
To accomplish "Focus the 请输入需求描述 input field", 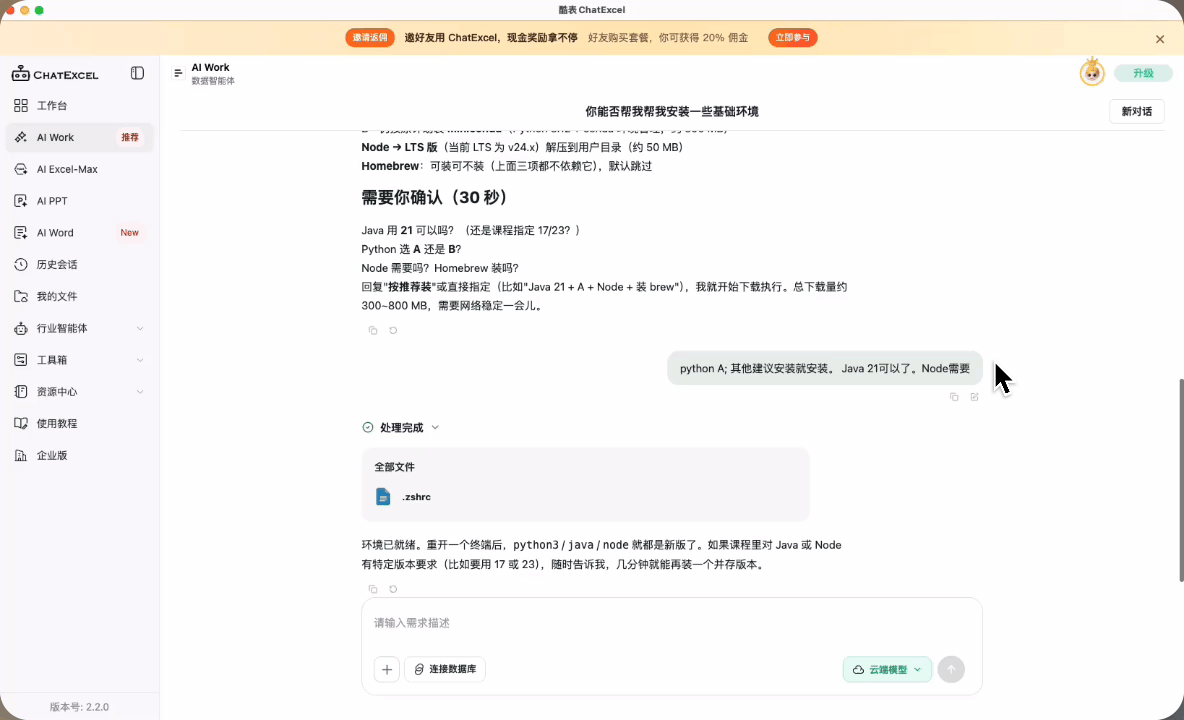I will (x=671, y=623).
